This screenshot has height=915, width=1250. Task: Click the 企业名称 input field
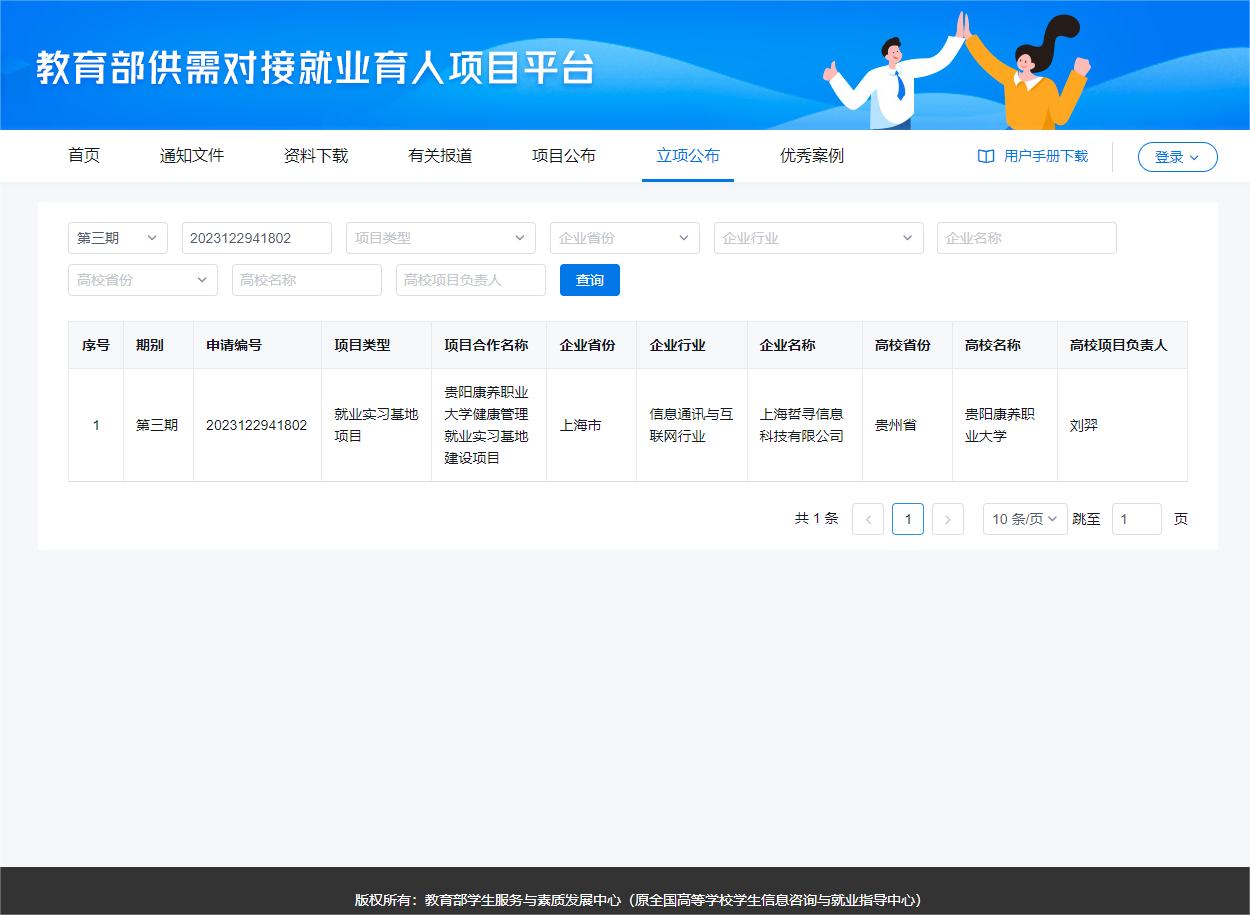1026,238
